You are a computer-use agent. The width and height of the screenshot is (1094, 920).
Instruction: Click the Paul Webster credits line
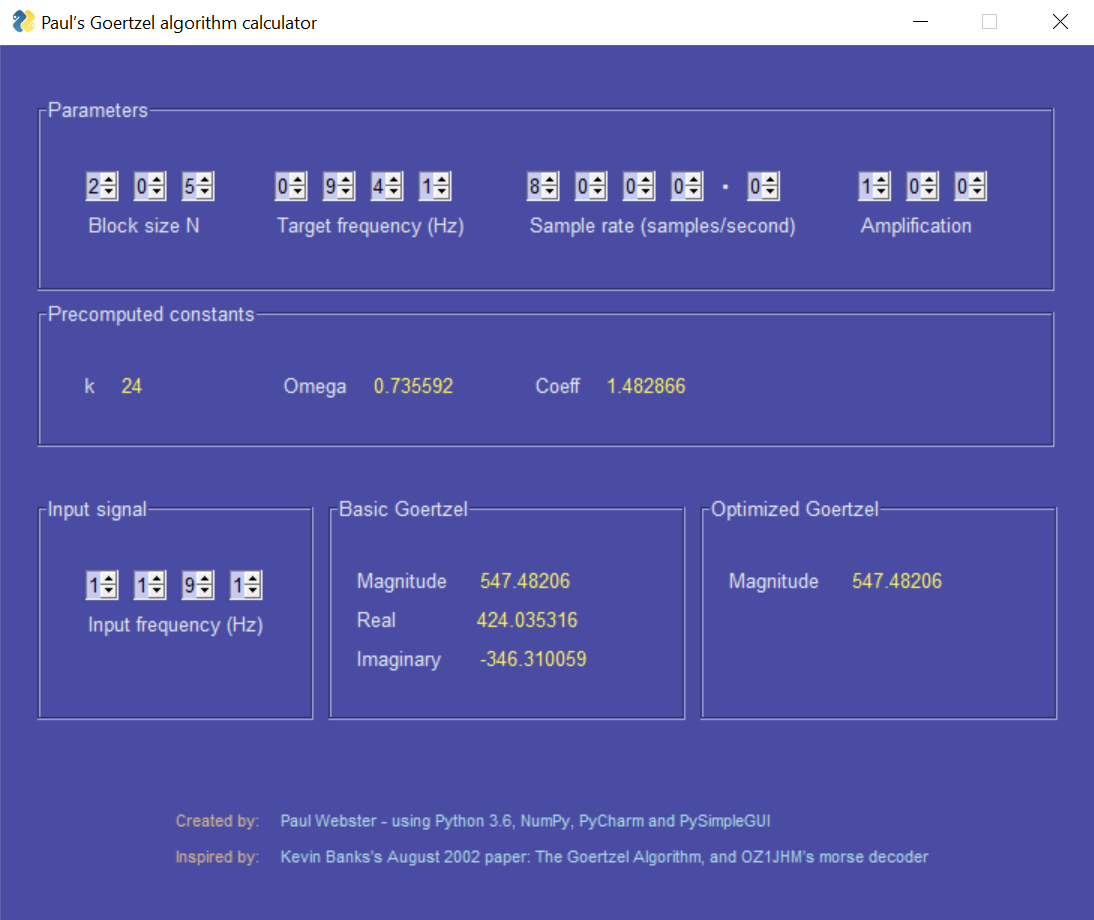[525, 821]
